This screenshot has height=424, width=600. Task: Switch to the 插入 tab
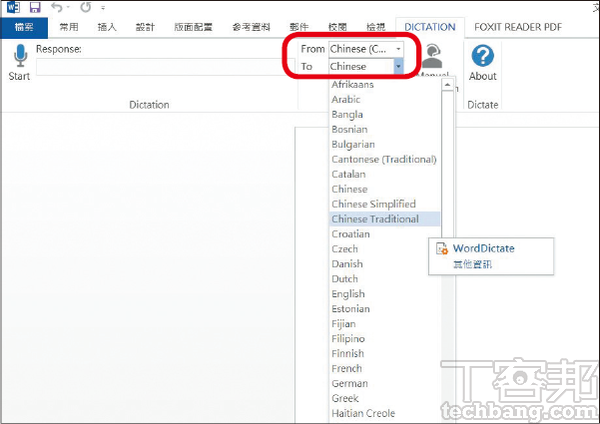(107, 27)
